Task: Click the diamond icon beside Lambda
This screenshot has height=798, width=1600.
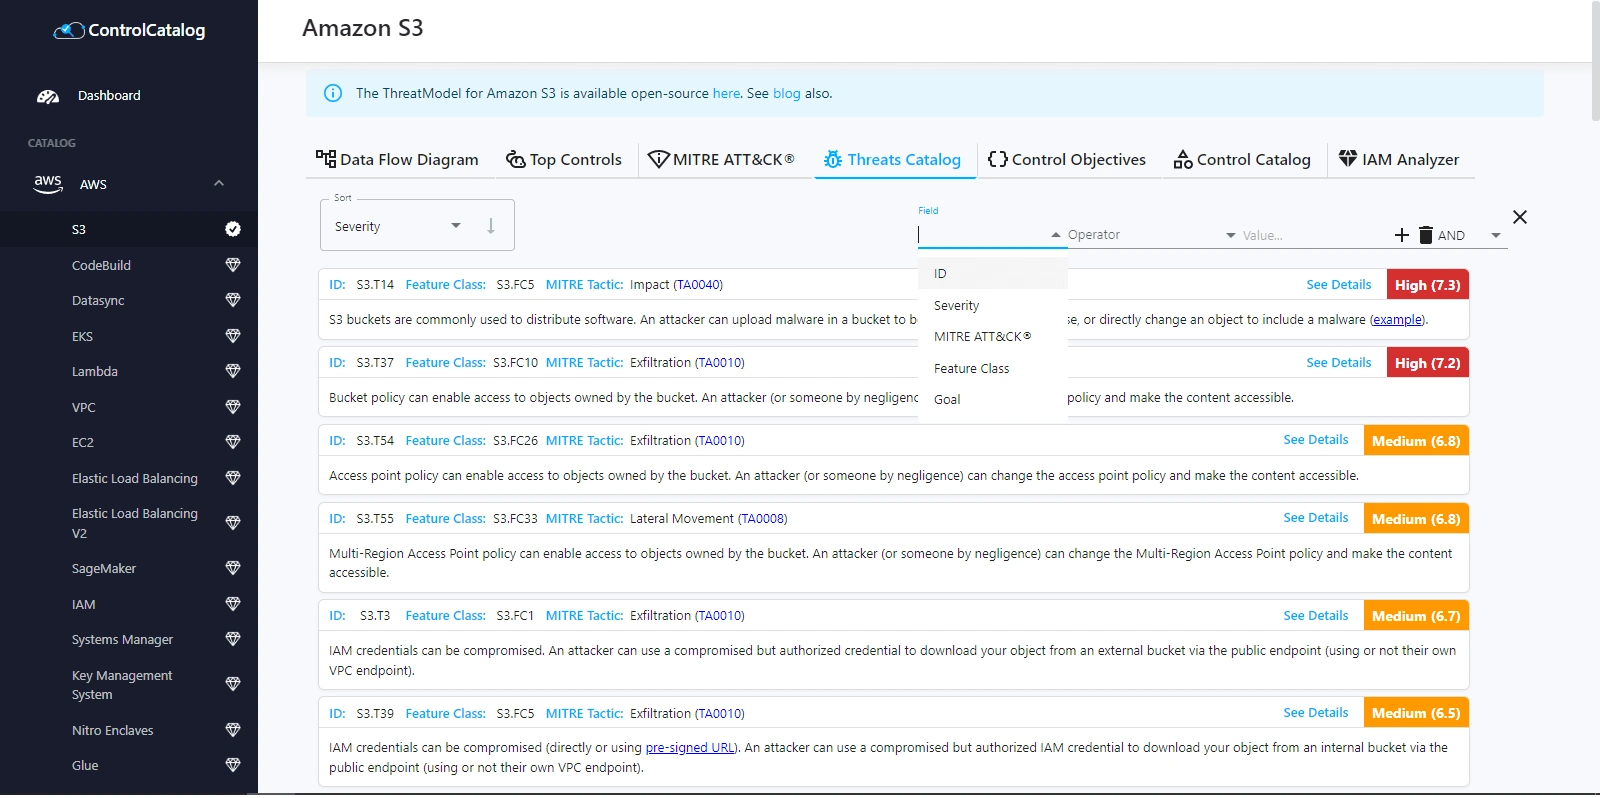Action: pyautogui.click(x=233, y=371)
